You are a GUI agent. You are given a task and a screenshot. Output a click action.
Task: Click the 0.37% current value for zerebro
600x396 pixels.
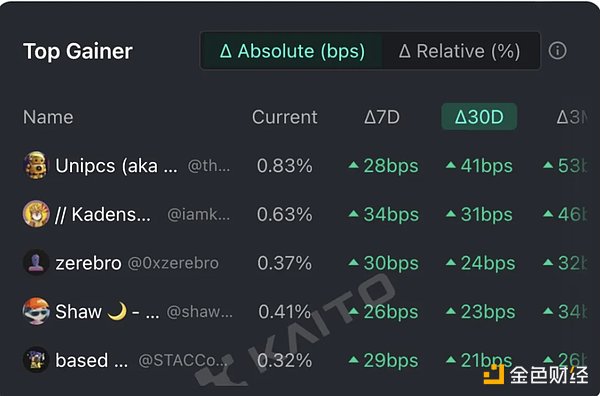tap(285, 263)
